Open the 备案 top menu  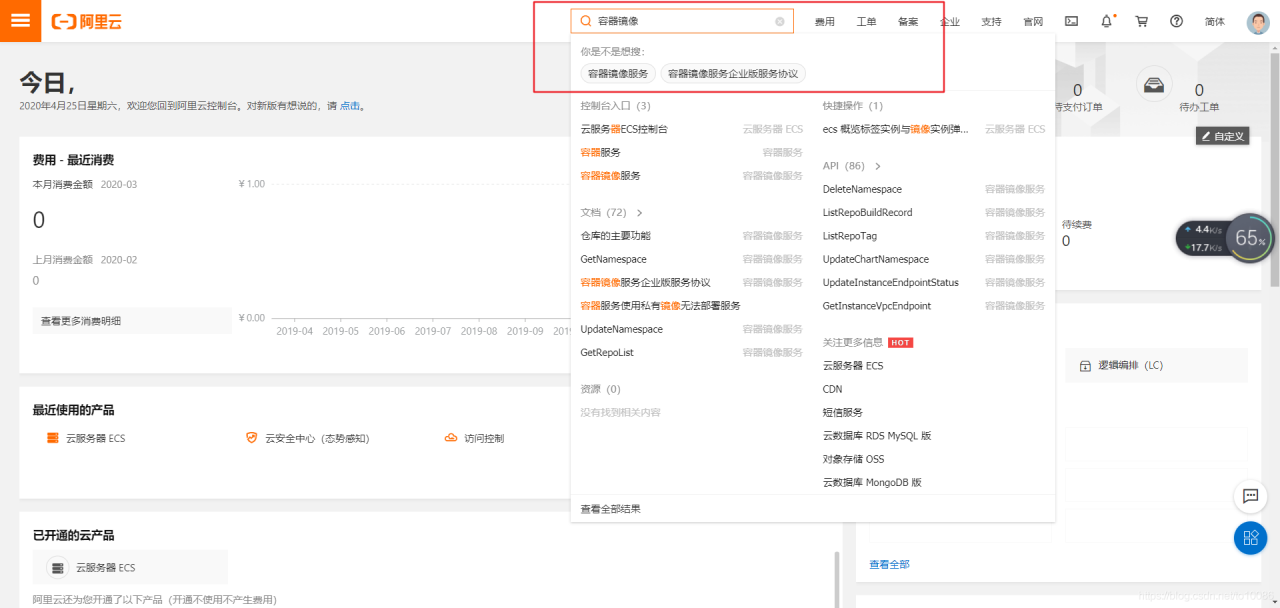[x=908, y=21]
